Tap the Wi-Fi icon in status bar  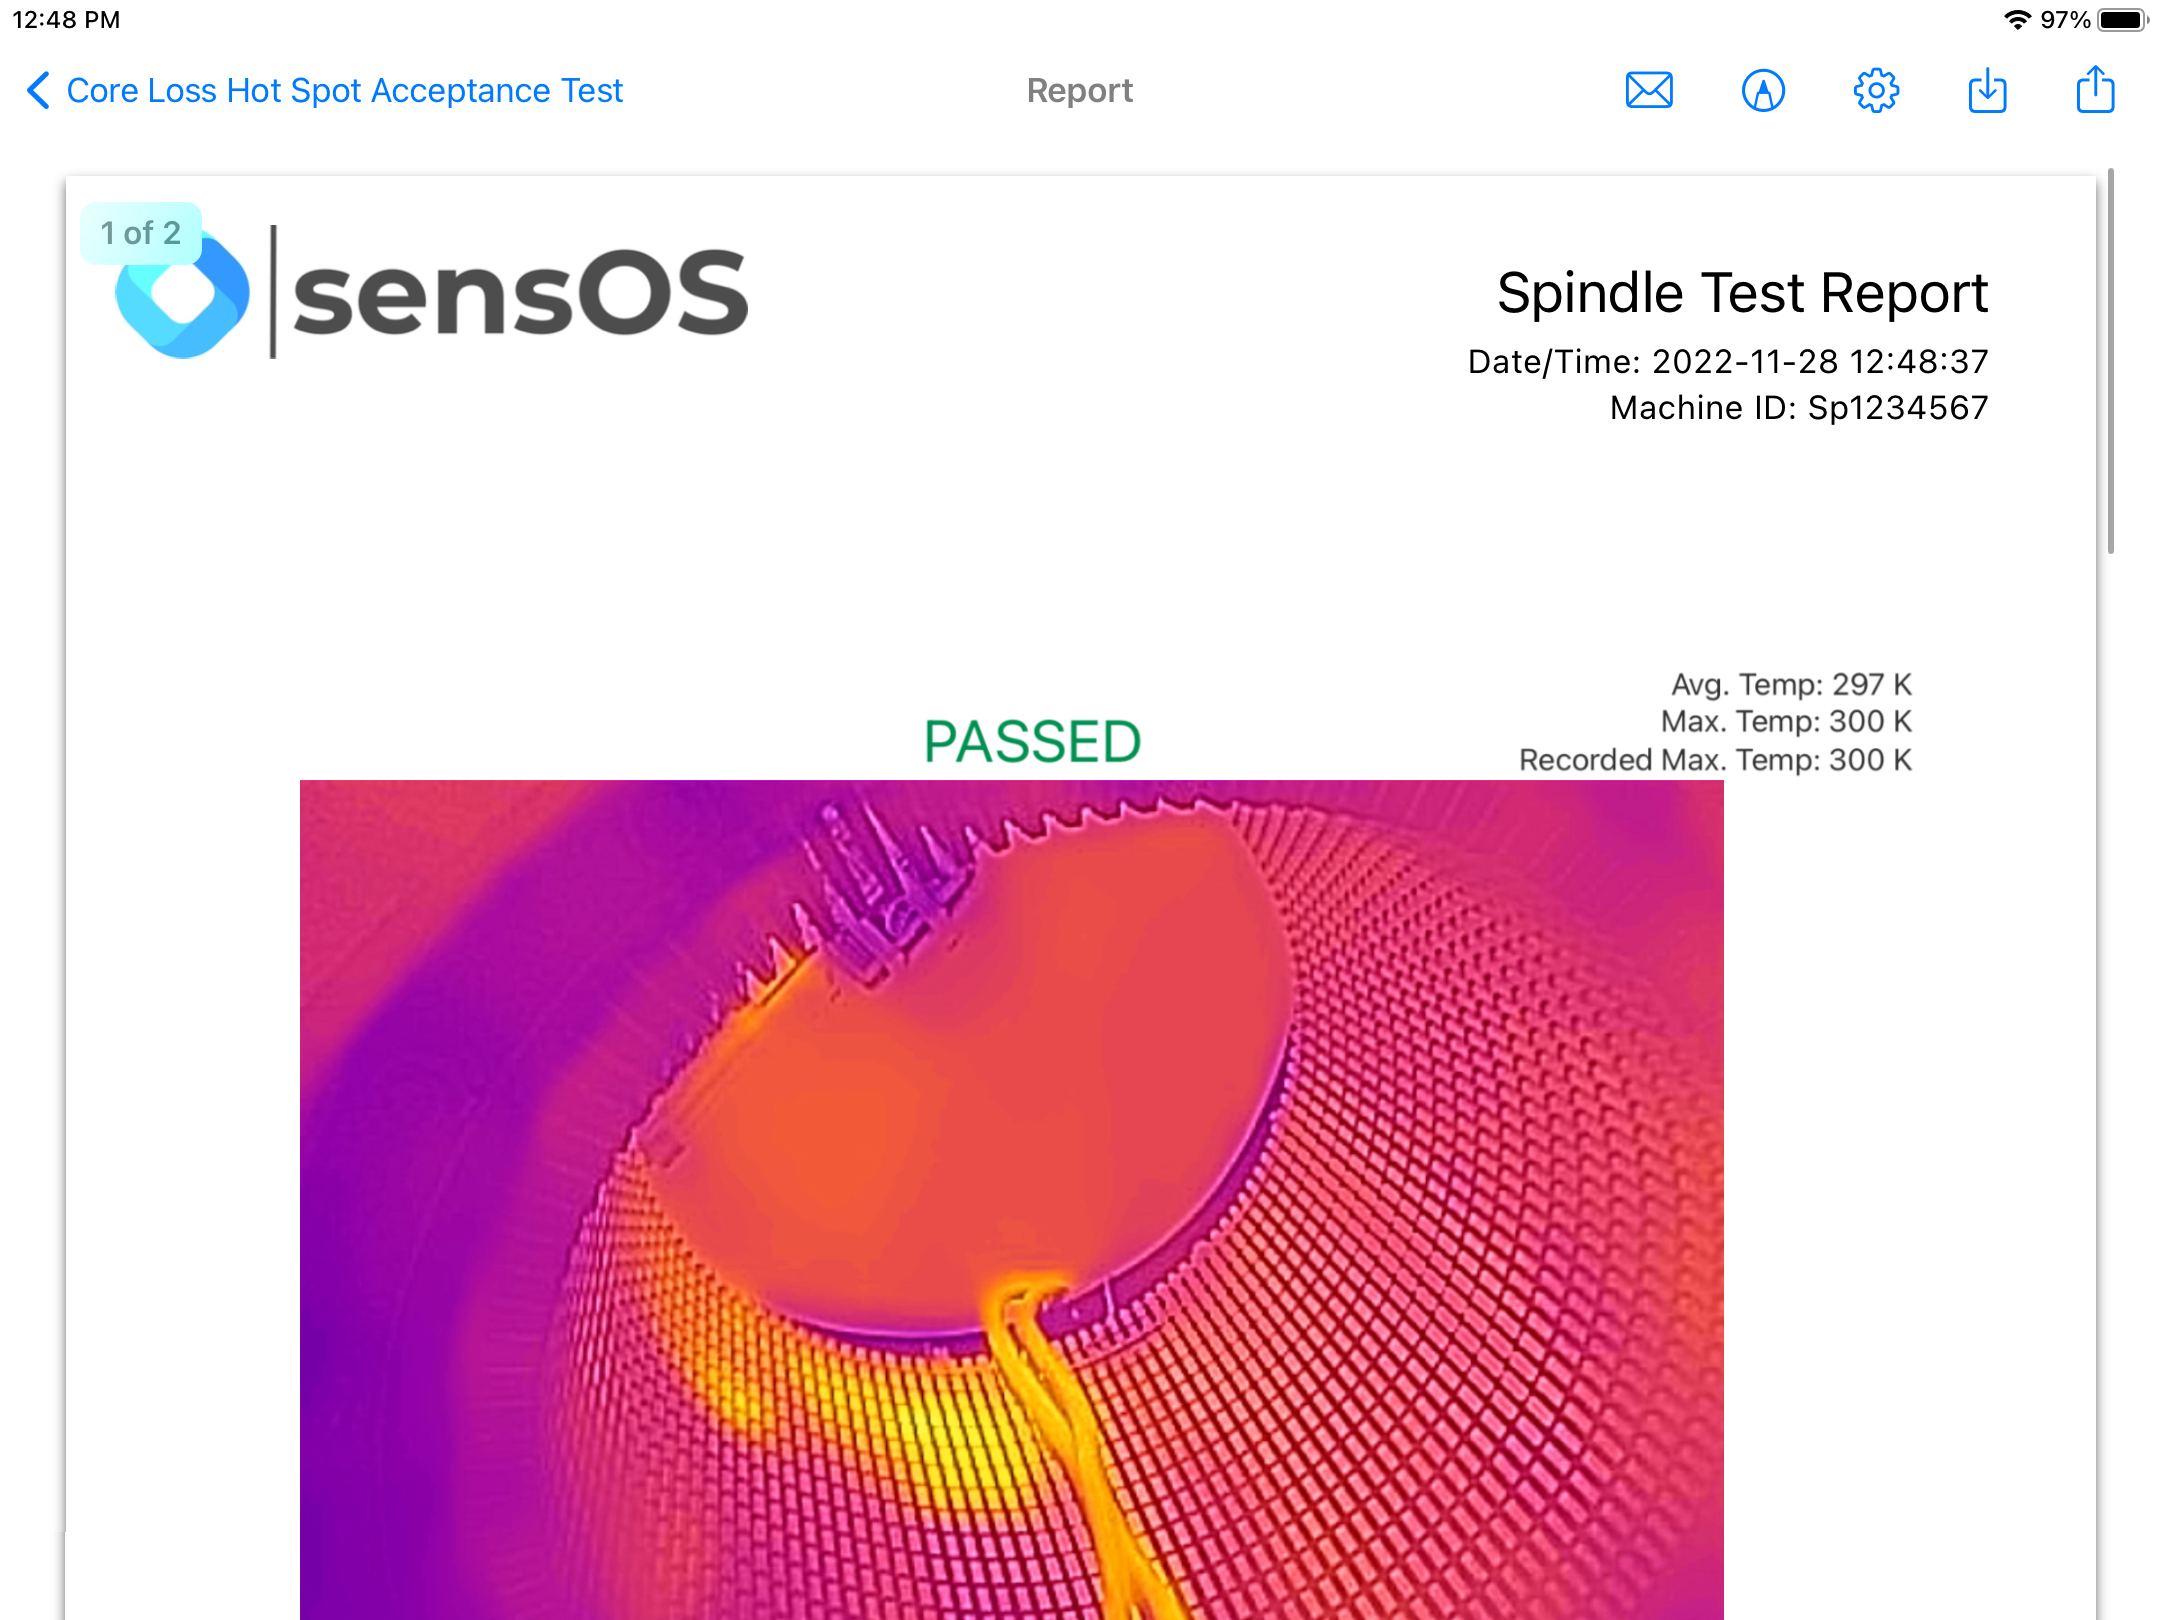click(x=2017, y=20)
